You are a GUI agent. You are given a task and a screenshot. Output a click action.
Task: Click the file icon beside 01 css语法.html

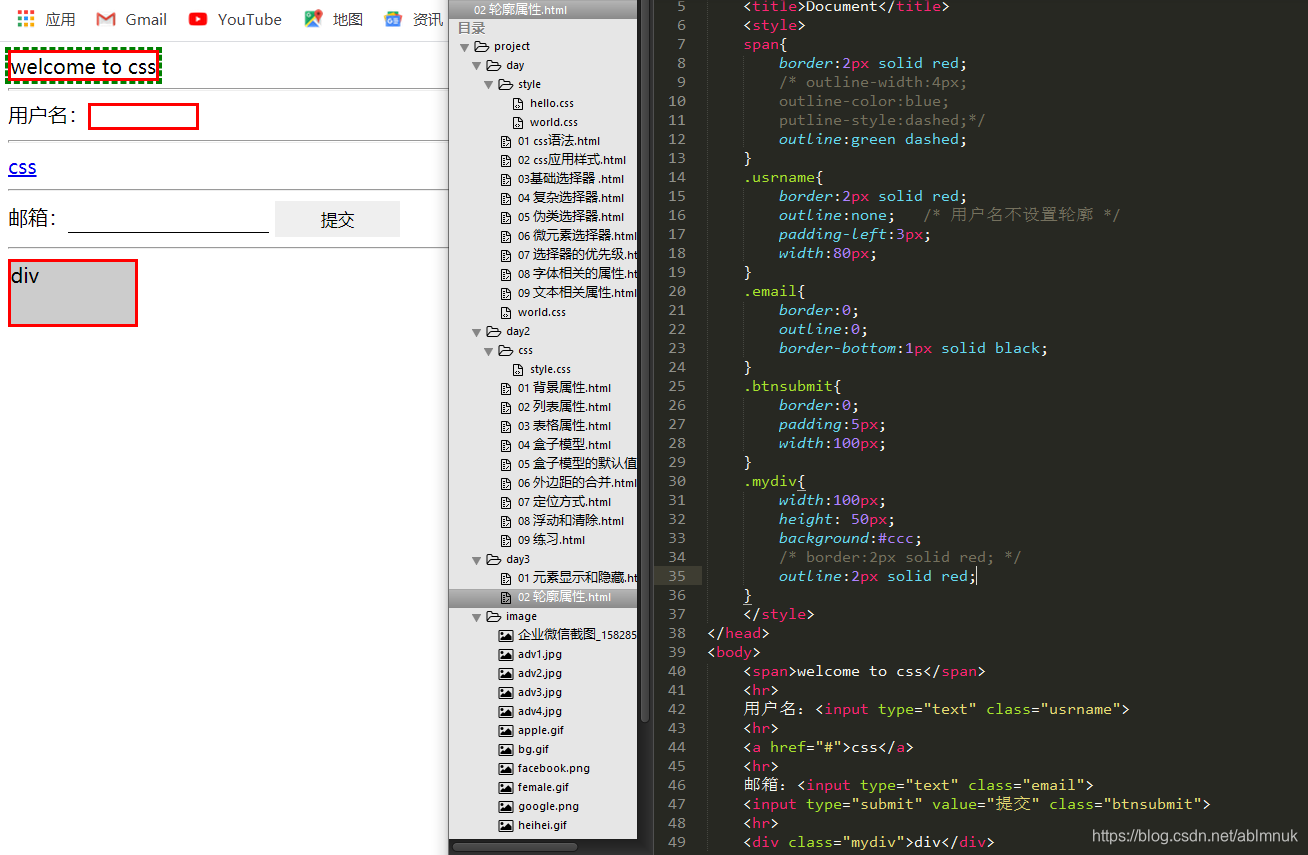click(x=506, y=141)
